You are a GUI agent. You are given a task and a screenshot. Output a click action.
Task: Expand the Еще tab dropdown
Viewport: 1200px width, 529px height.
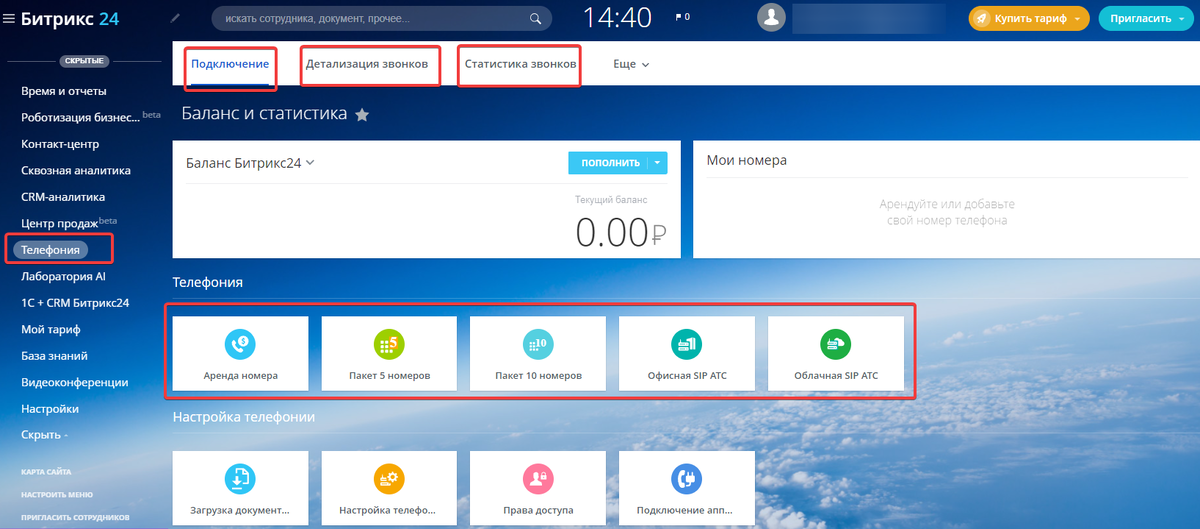(631, 64)
